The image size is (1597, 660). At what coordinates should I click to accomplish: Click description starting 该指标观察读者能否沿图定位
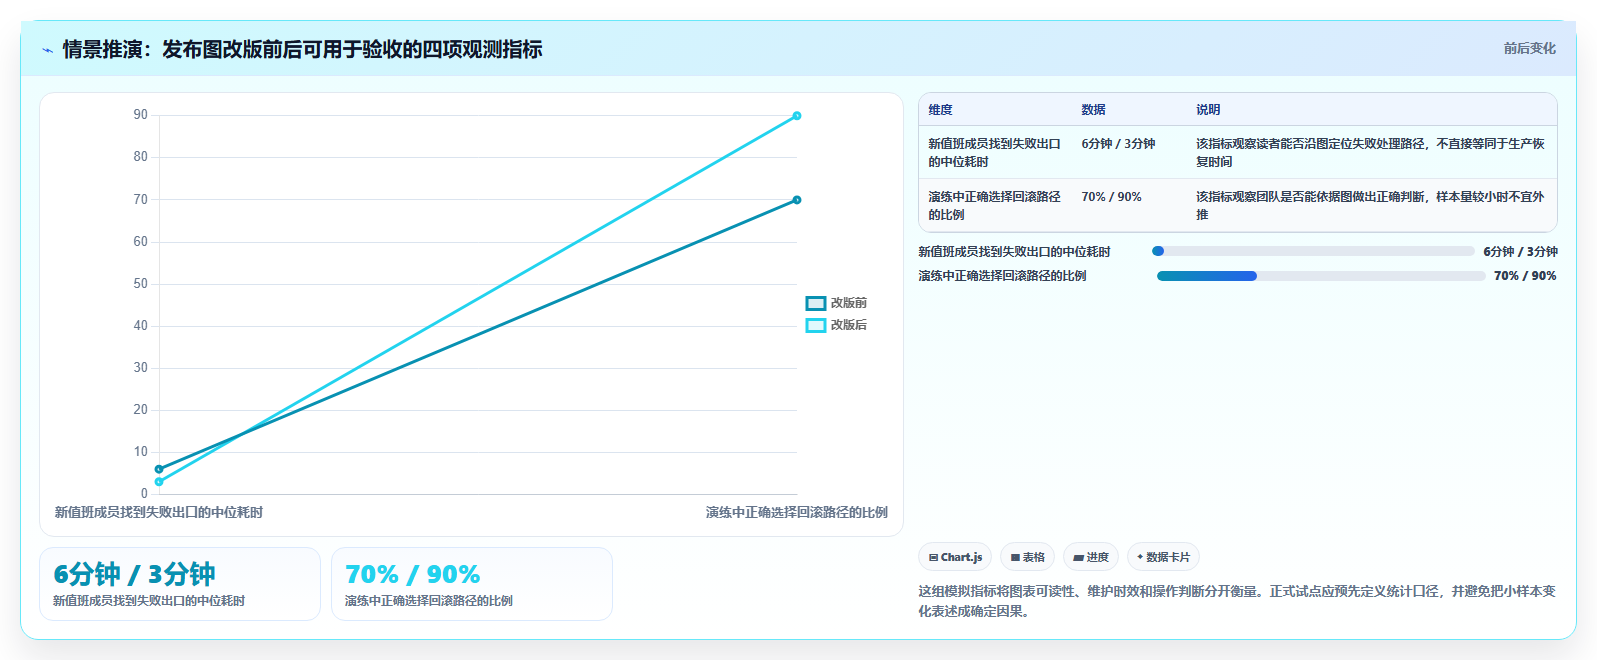[1370, 153]
